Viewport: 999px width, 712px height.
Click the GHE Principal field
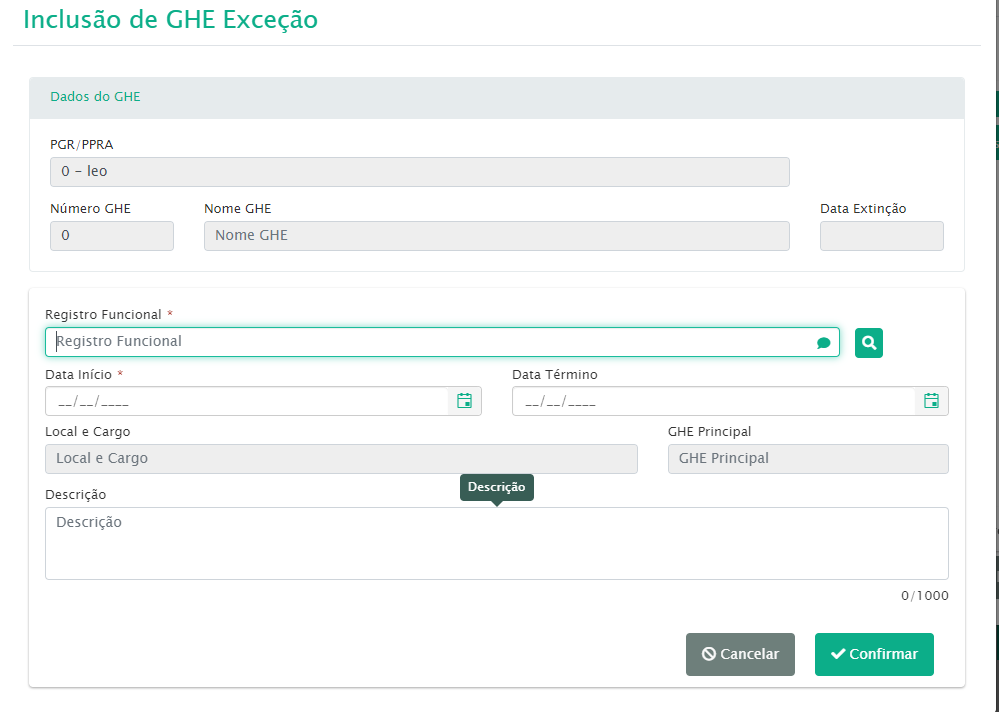pyautogui.click(x=808, y=459)
